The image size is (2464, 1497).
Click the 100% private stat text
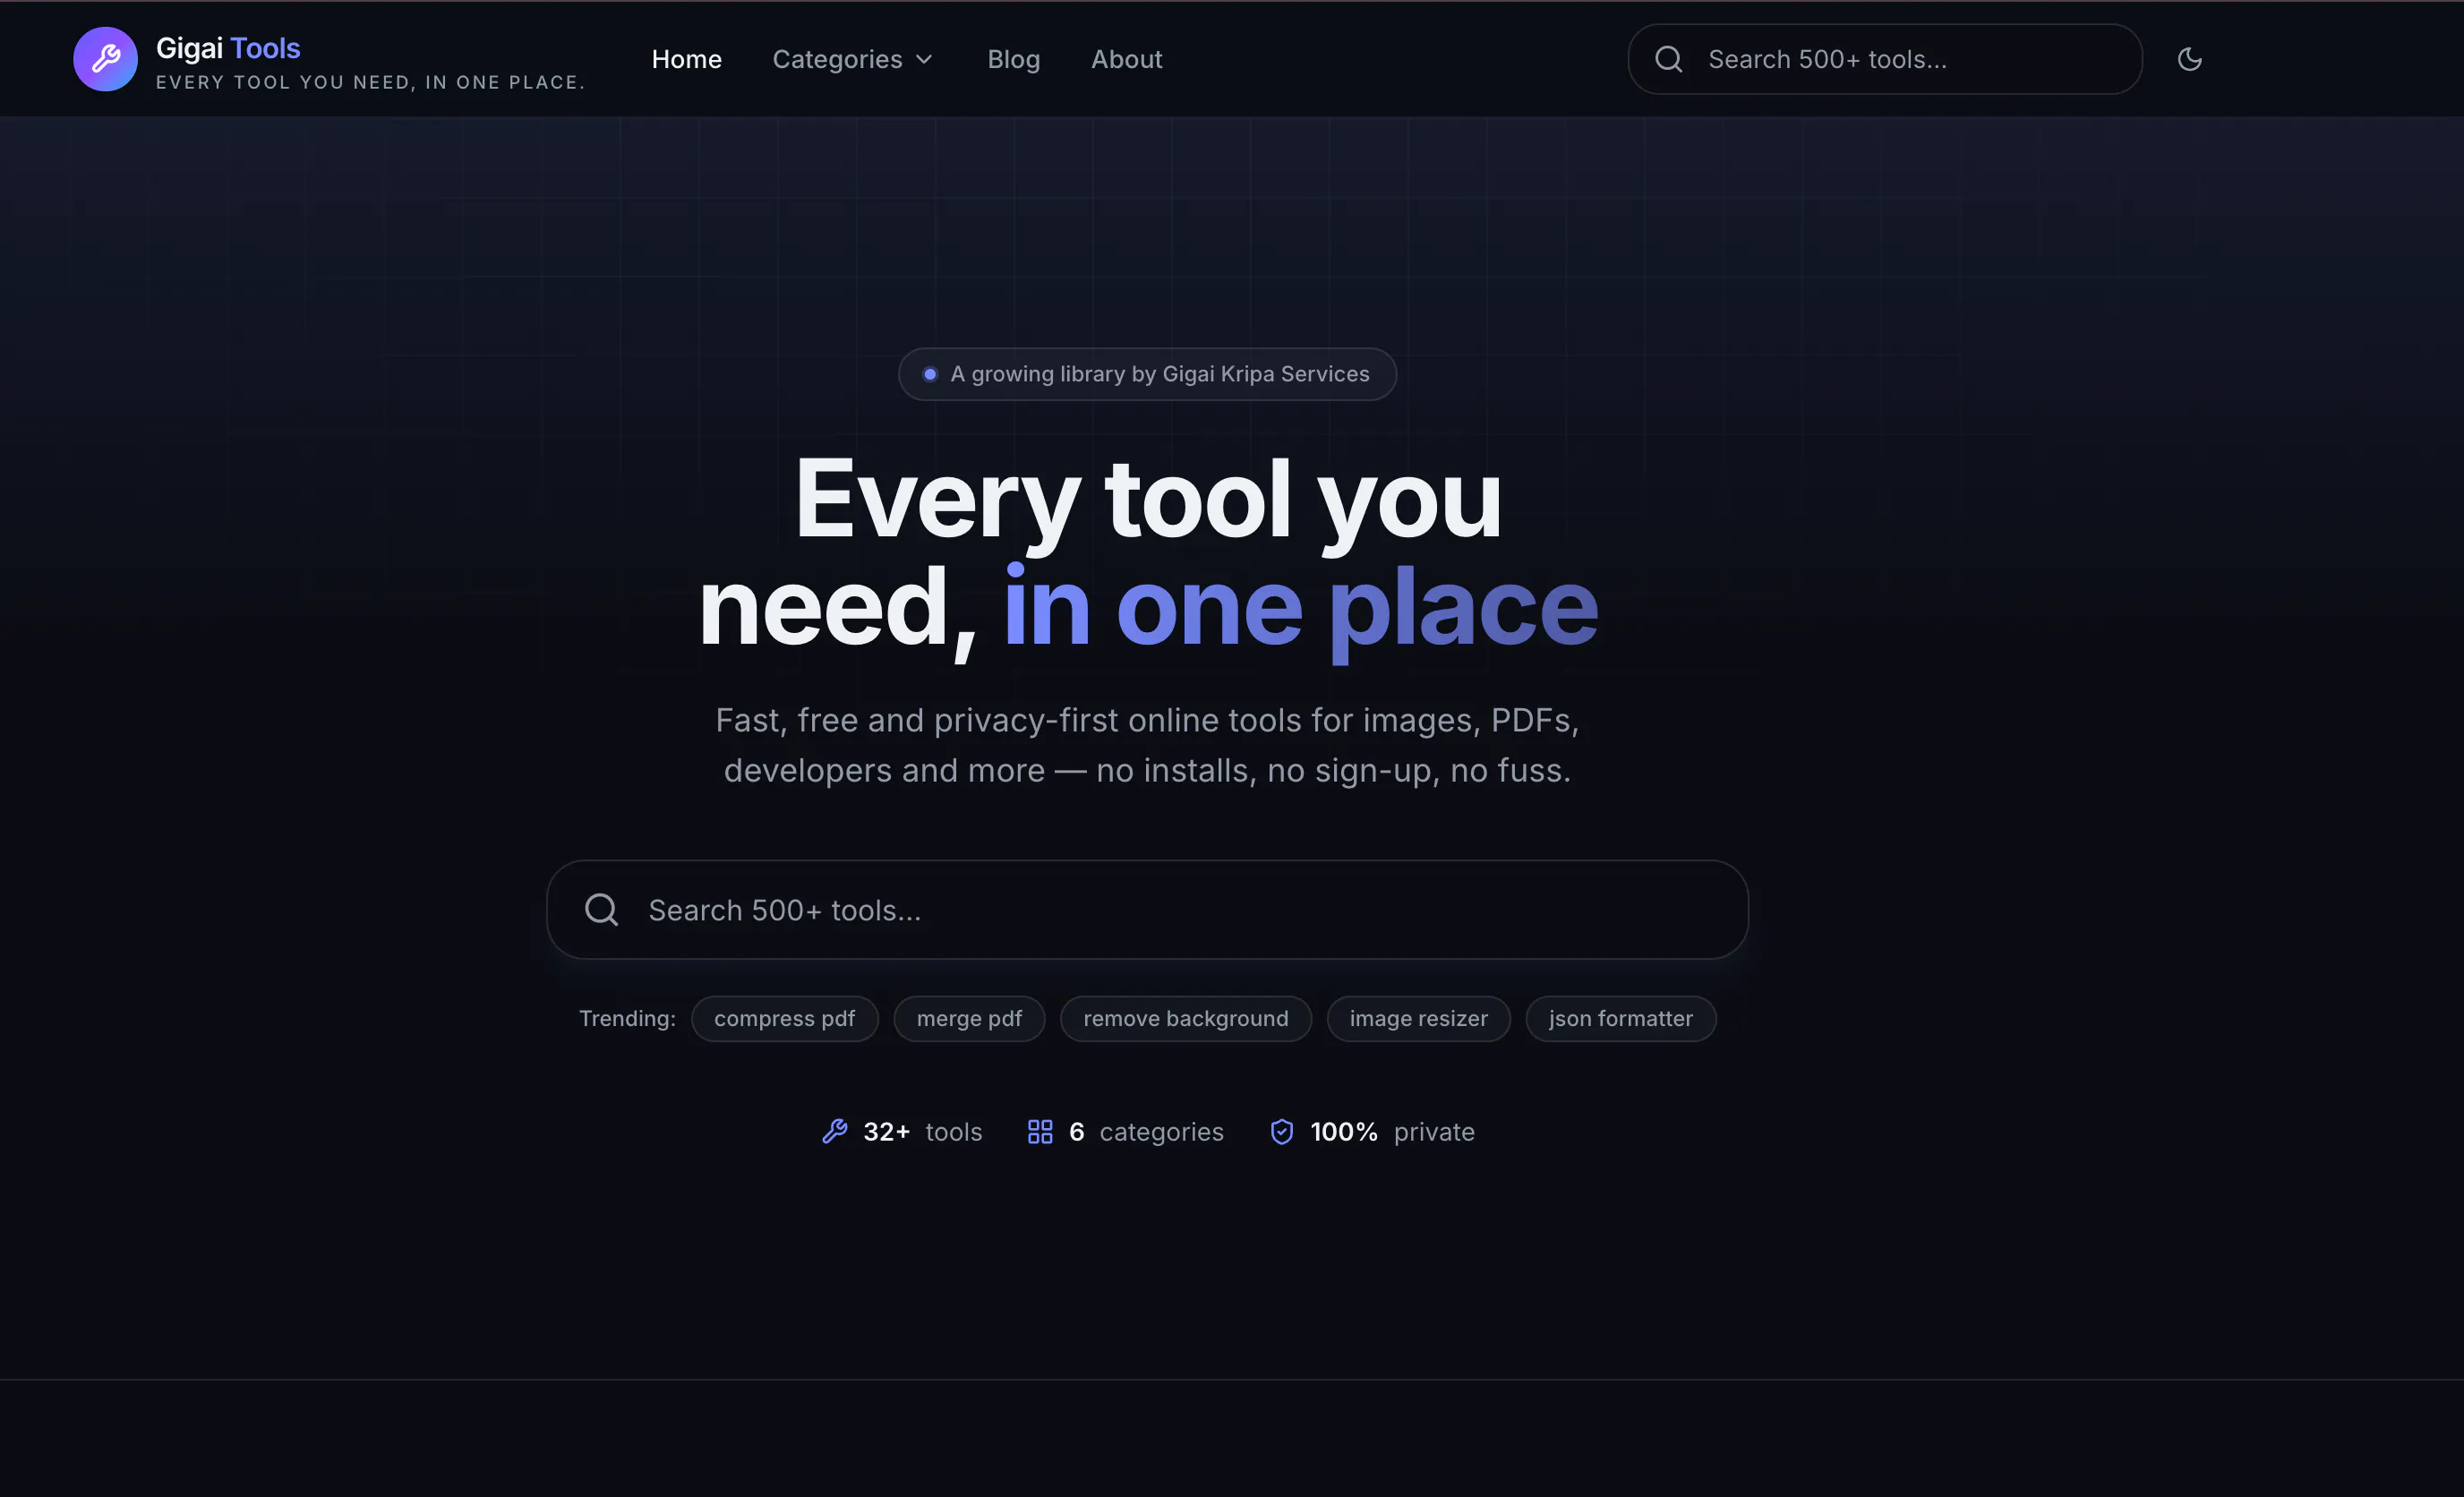[1392, 1132]
